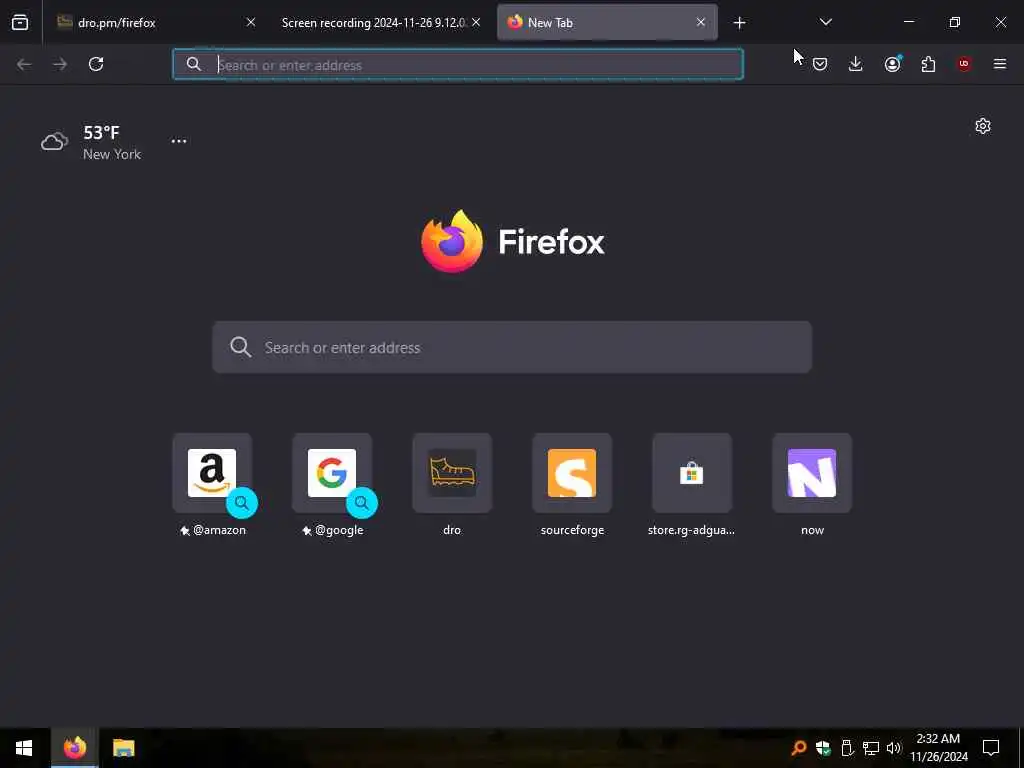Click the safely remove hardware tray icon
This screenshot has width=1024, height=768.
[847, 748]
